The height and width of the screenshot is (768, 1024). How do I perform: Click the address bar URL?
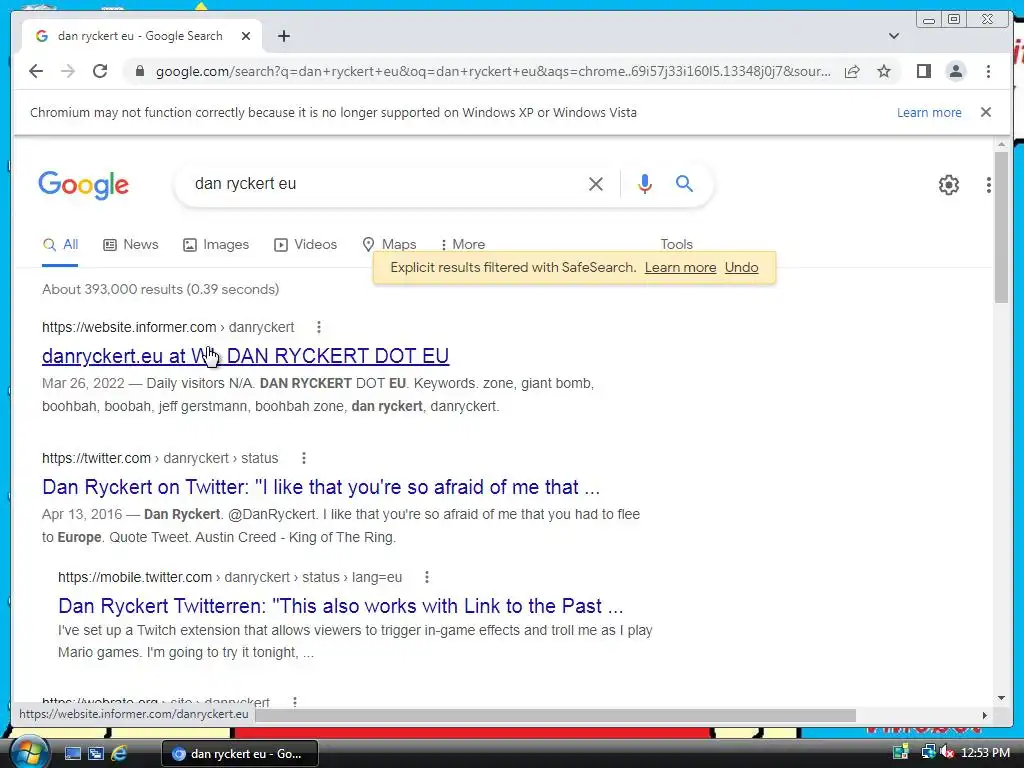coord(493,71)
